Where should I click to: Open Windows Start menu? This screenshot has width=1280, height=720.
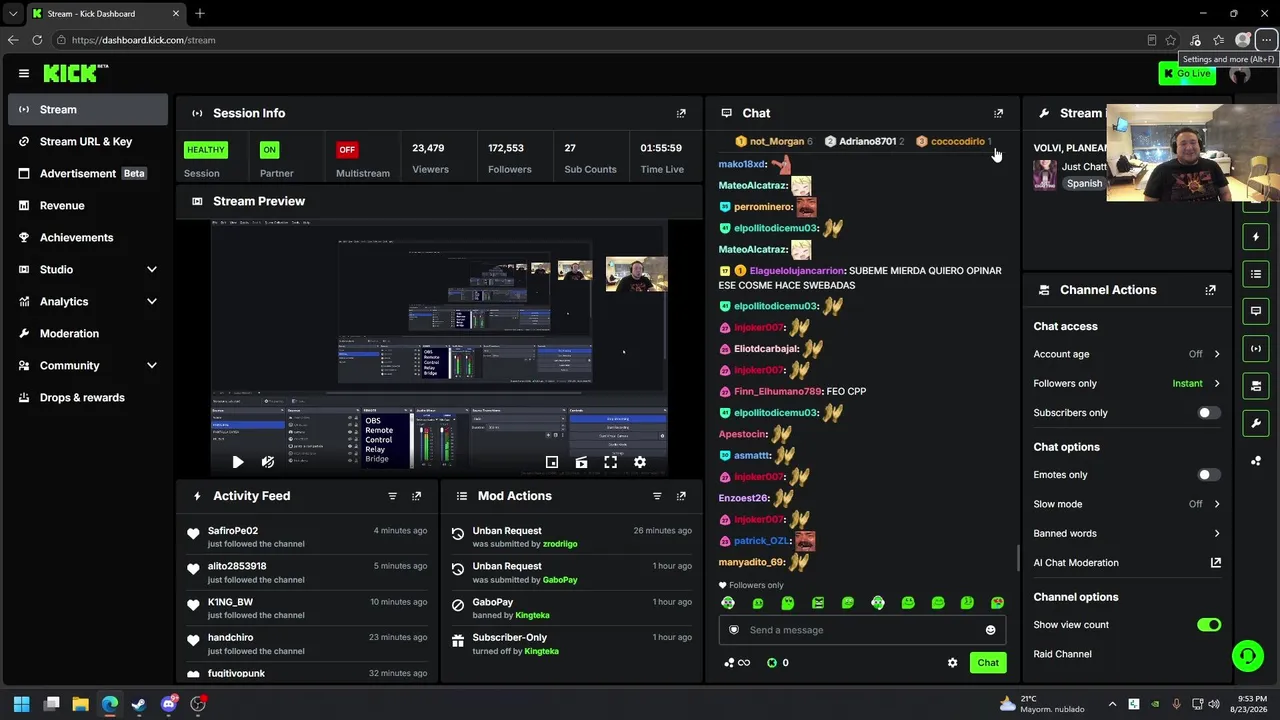(21, 704)
